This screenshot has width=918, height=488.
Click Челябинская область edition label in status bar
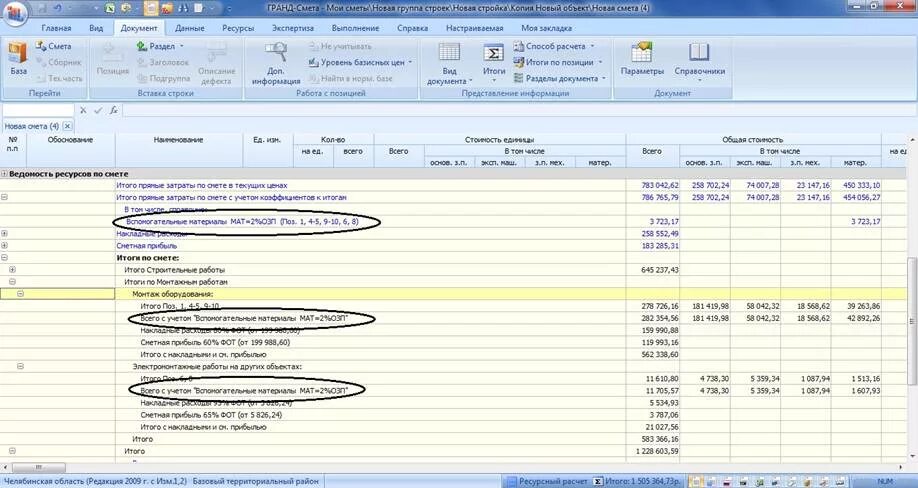[x=95, y=482]
